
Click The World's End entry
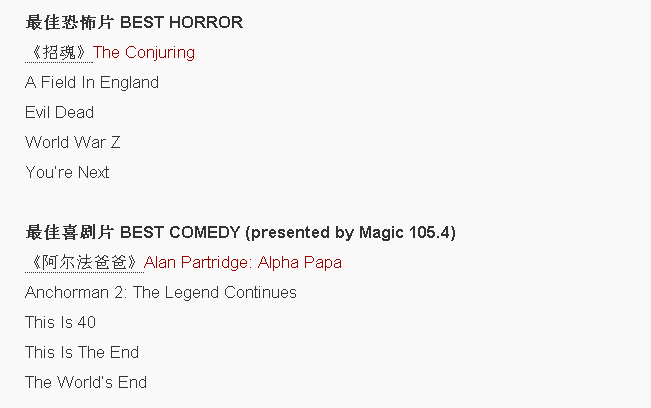(x=86, y=382)
